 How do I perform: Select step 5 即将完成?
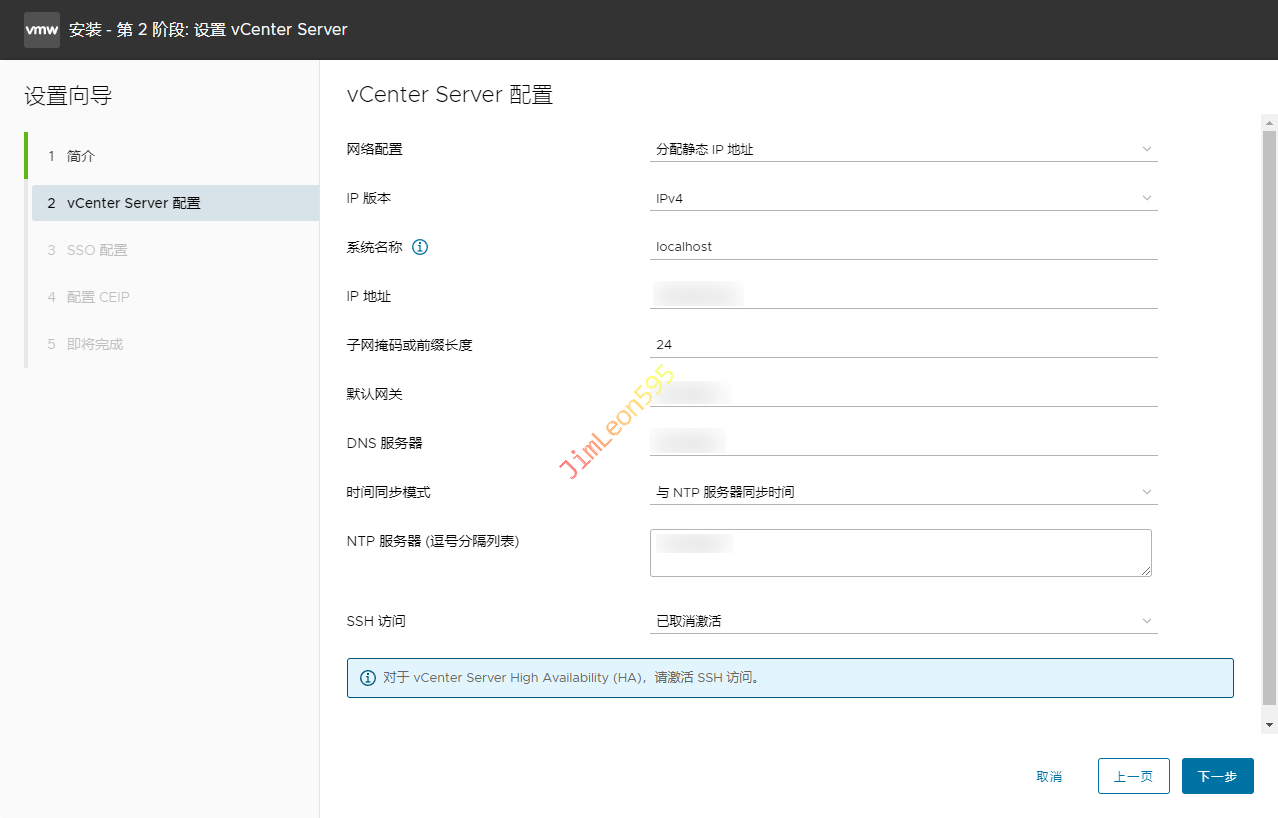click(x=95, y=344)
